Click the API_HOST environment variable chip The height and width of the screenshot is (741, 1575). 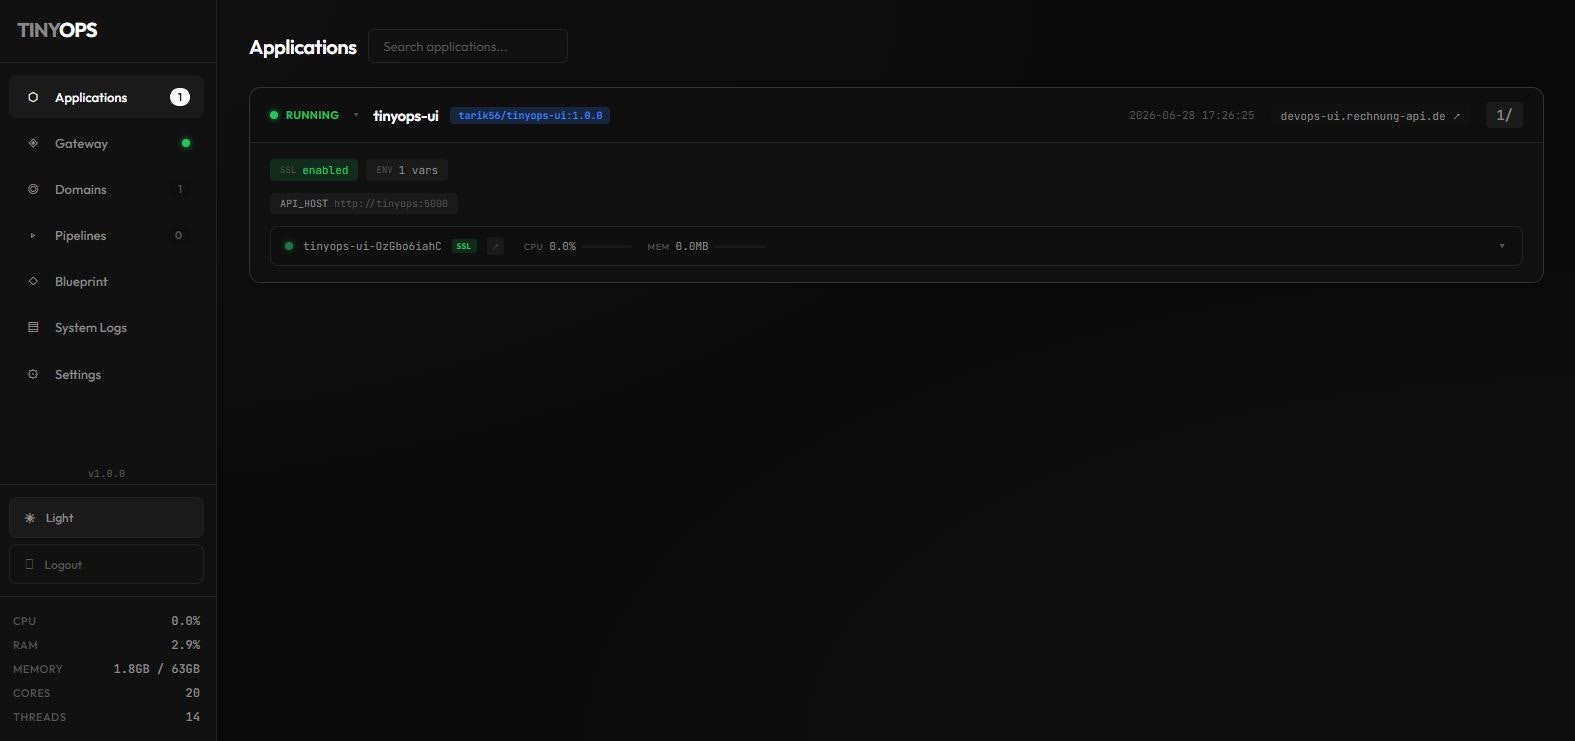click(x=364, y=203)
